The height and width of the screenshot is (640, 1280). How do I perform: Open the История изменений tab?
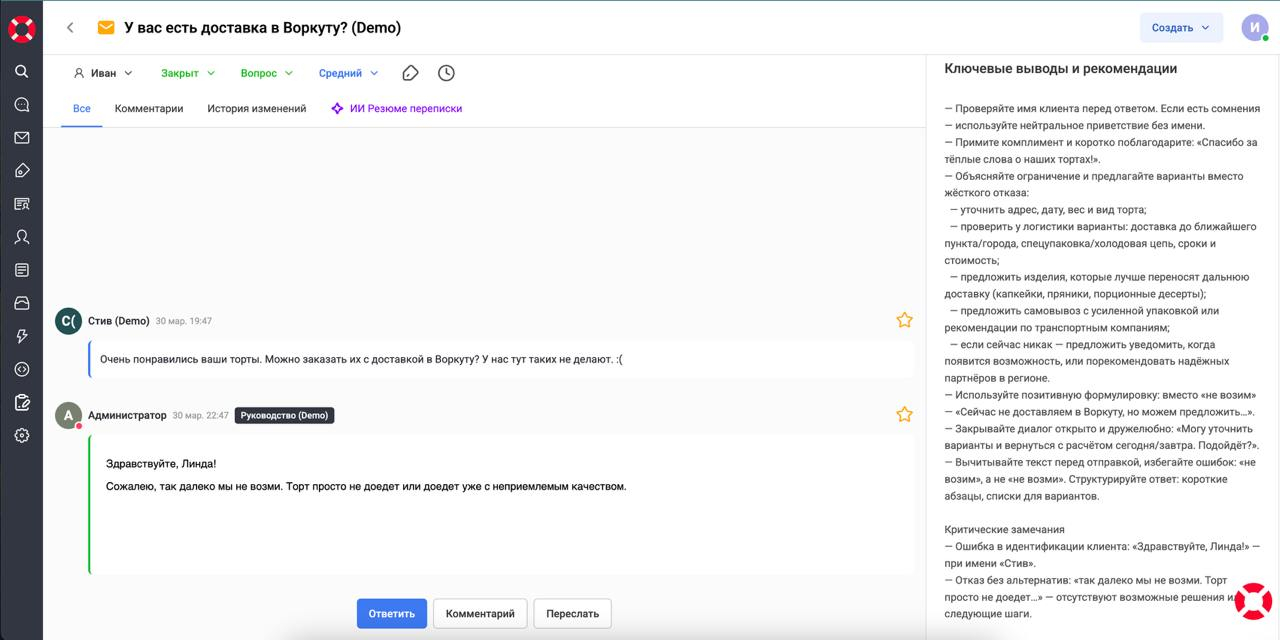pos(257,108)
